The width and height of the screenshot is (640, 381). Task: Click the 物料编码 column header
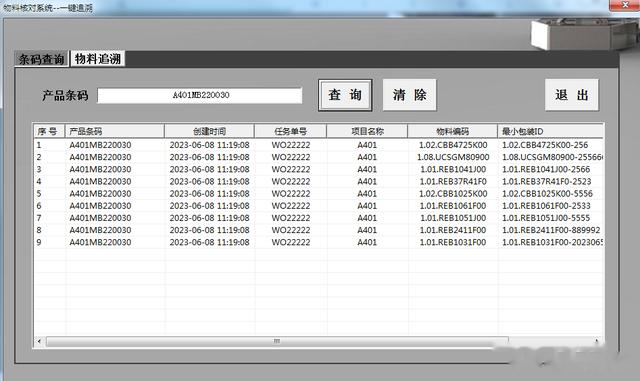click(453, 131)
